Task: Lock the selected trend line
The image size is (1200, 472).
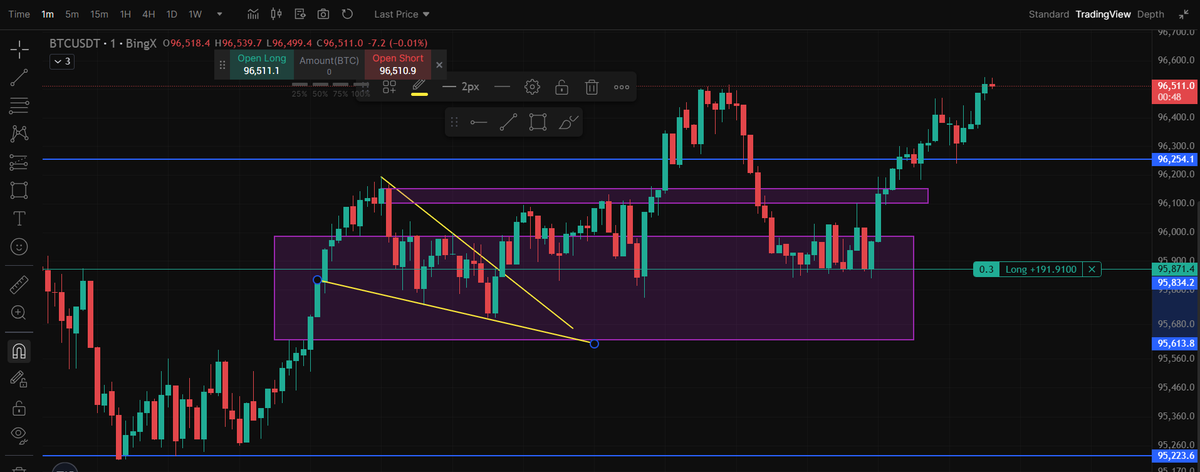Action: click(562, 87)
